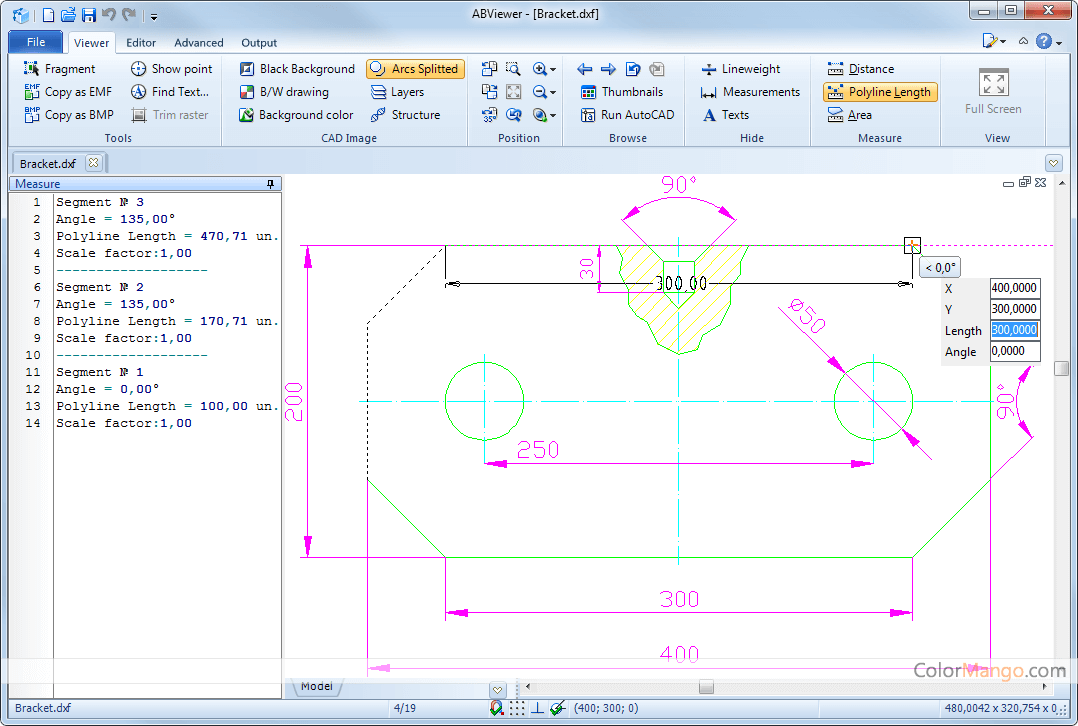Click the Show point tool
The image size is (1078, 726).
171,69
